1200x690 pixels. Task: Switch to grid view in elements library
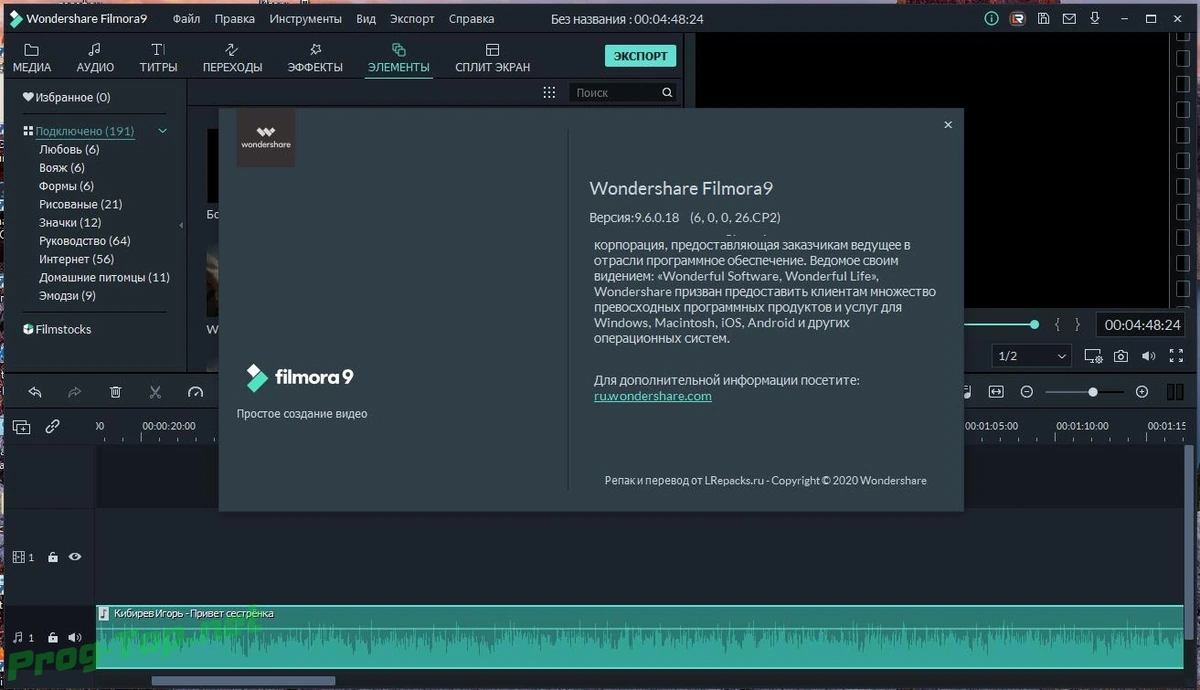coord(549,92)
